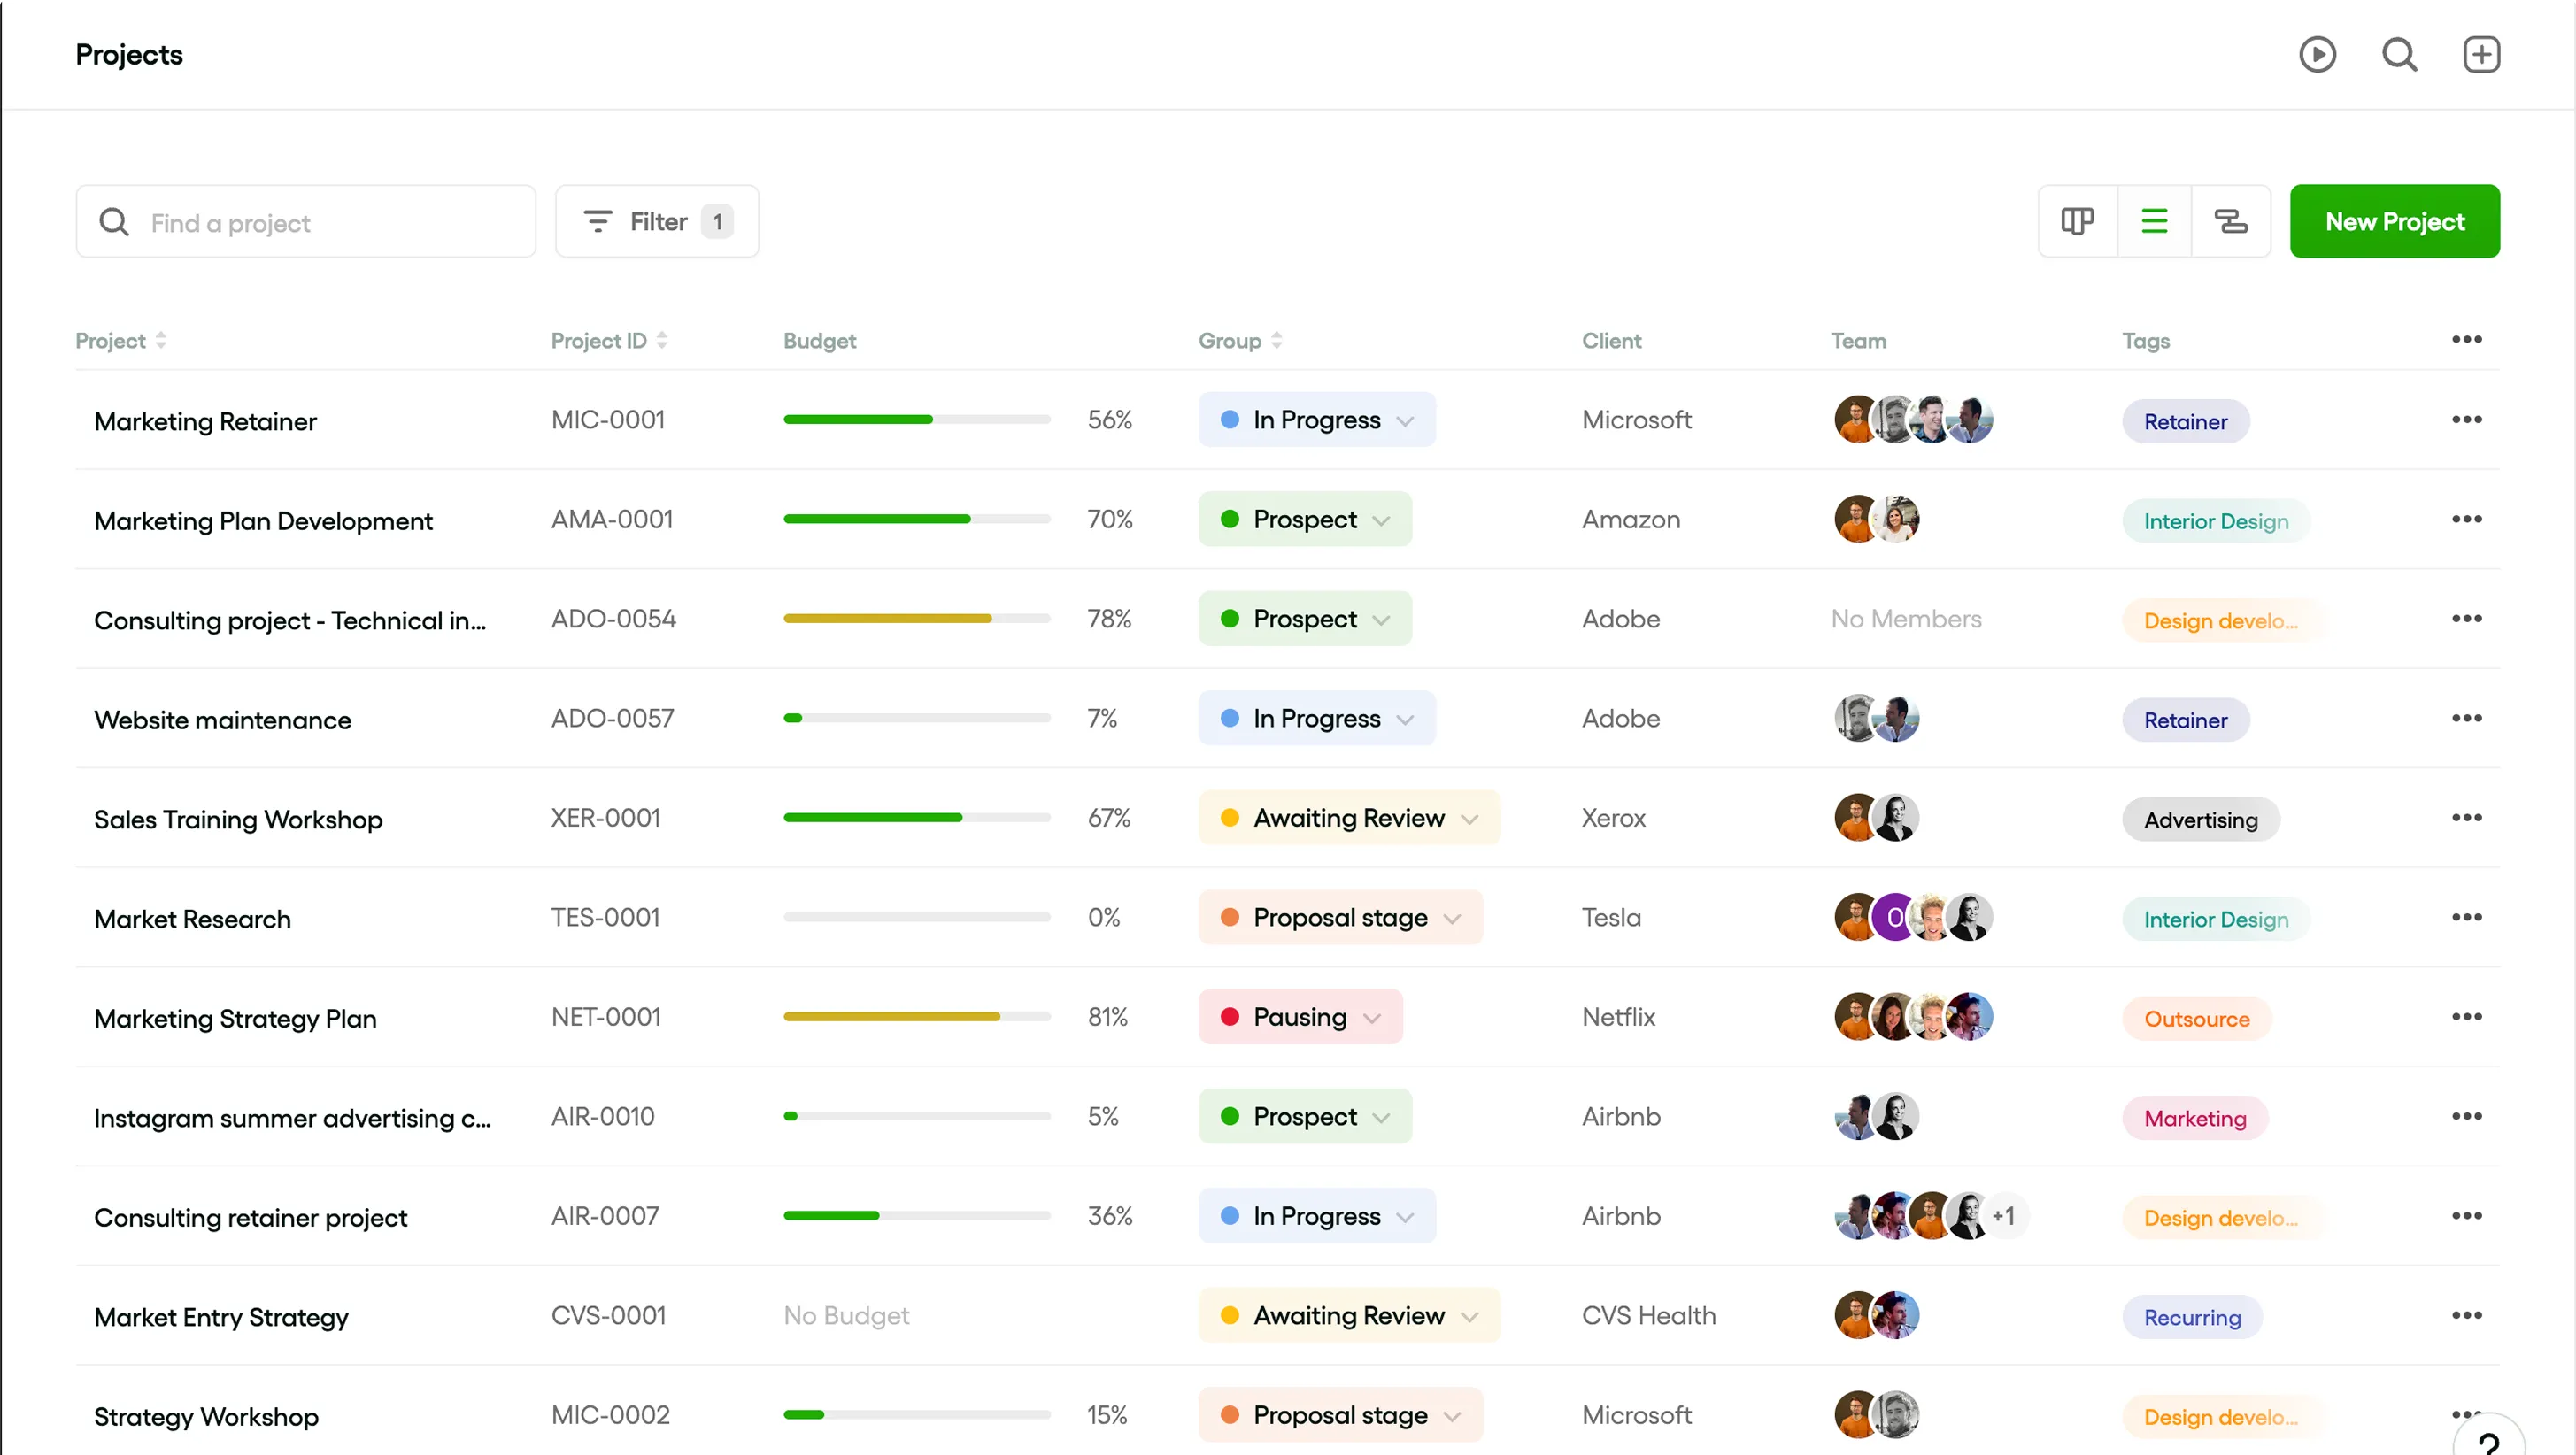Click the Marketing Strategy Plan budget bar

point(916,1017)
